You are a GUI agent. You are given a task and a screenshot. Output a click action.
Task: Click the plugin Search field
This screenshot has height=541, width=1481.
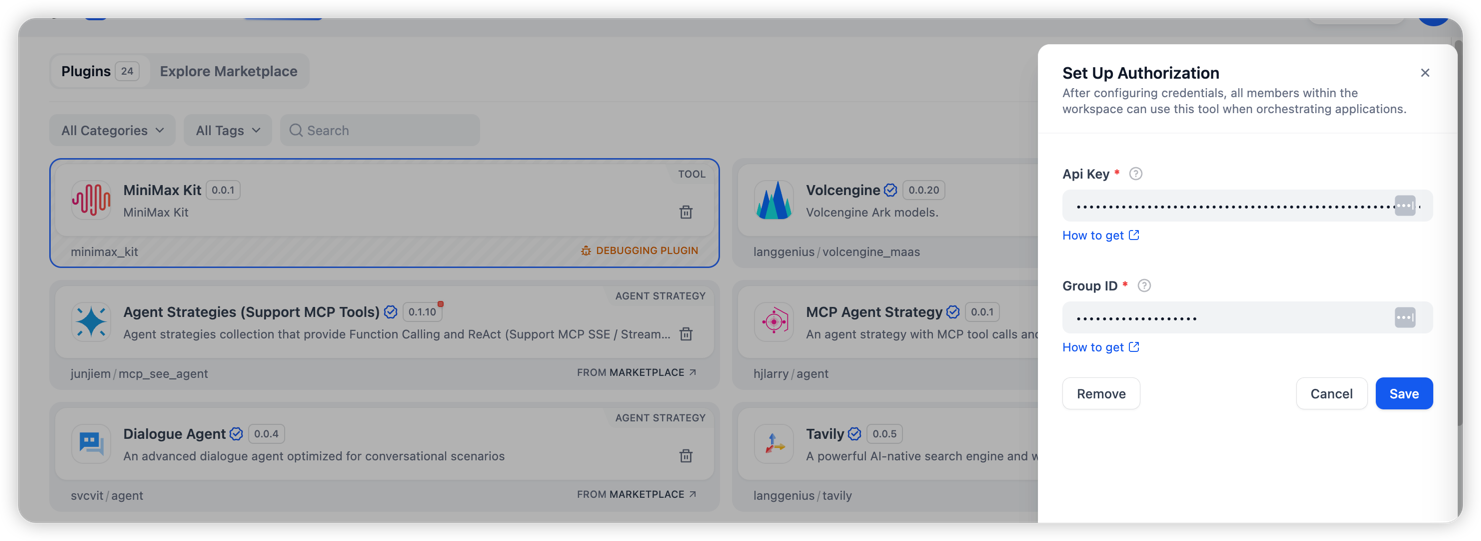380,130
